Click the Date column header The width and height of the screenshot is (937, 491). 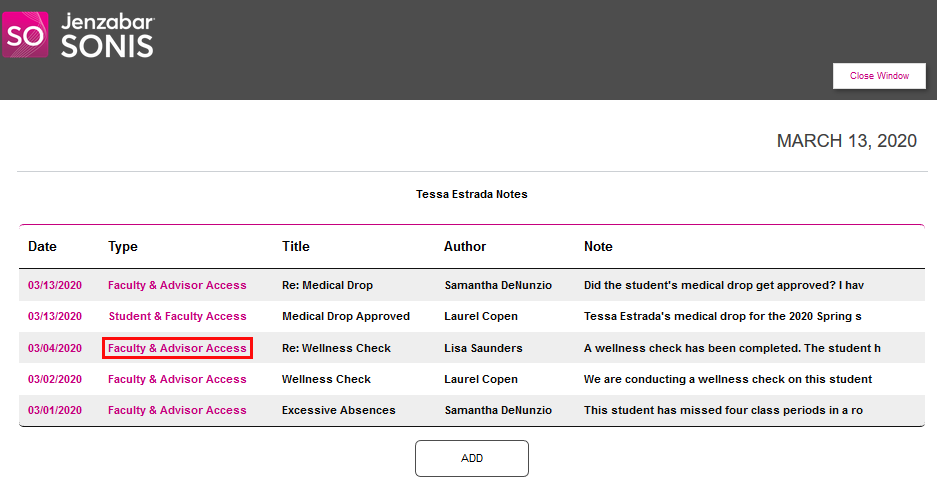tap(42, 247)
